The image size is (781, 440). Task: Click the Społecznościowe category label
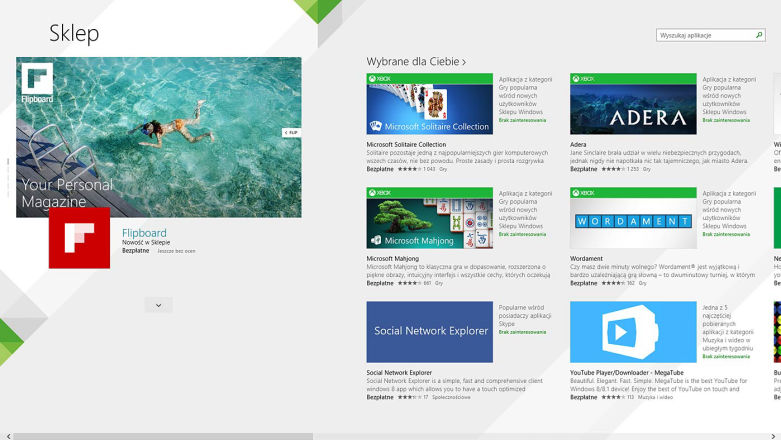pyautogui.click(x=451, y=397)
